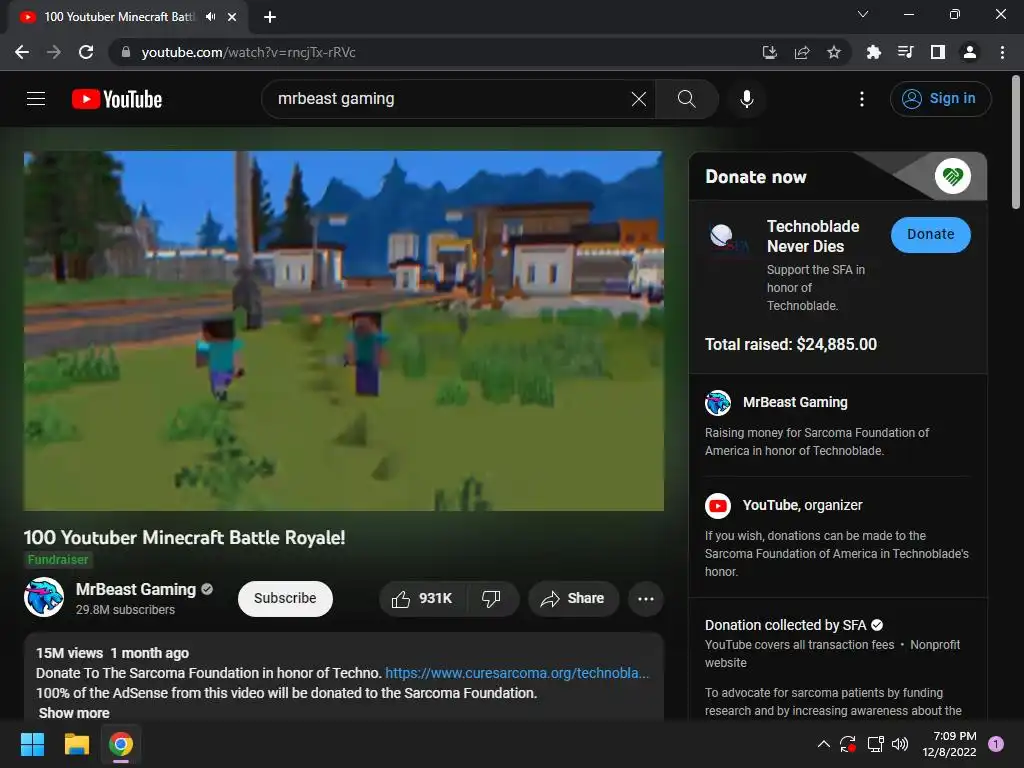Viewport: 1024px width, 768px height.
Task: Open the curesarcoma.org link in description
Action: pos(517,673)
